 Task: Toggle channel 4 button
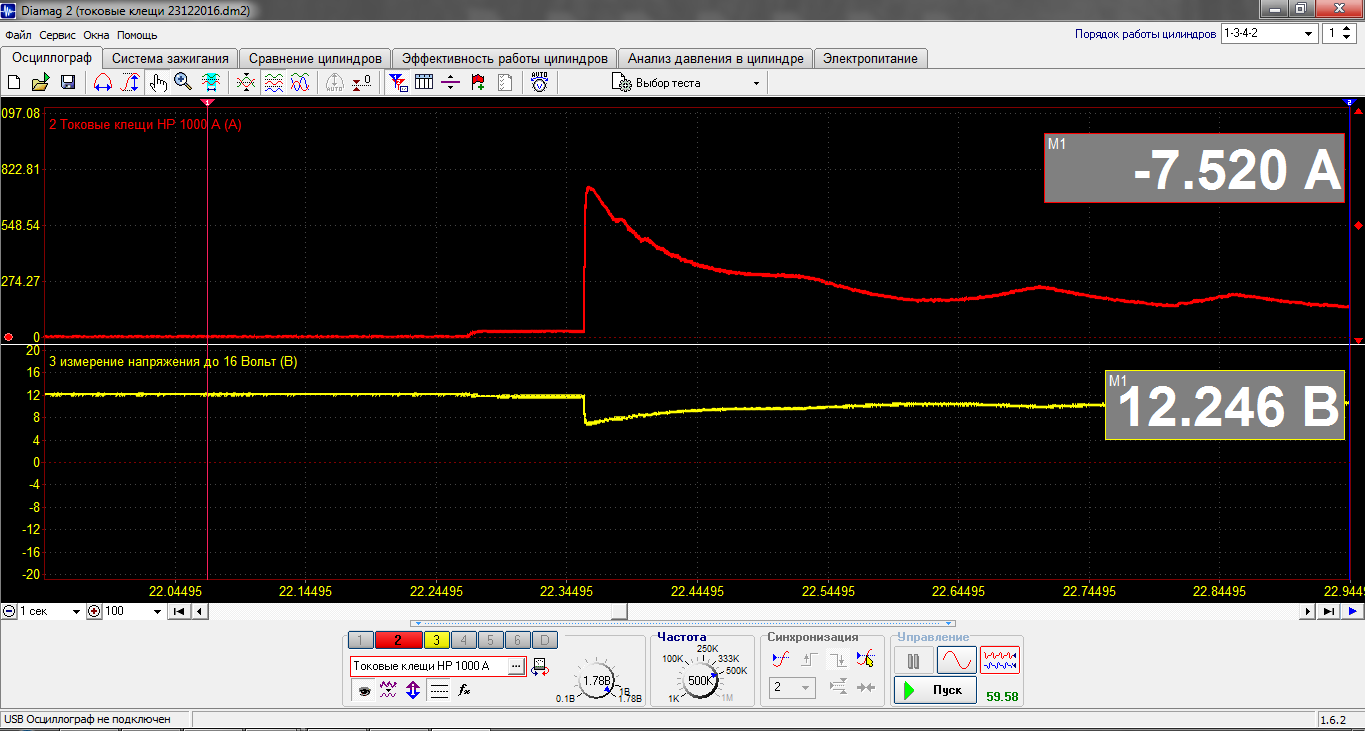point(464,641)
